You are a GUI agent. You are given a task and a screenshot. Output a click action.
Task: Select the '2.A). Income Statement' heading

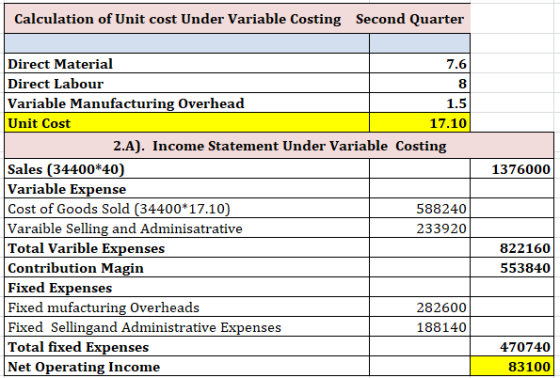[x=279, y=146]
